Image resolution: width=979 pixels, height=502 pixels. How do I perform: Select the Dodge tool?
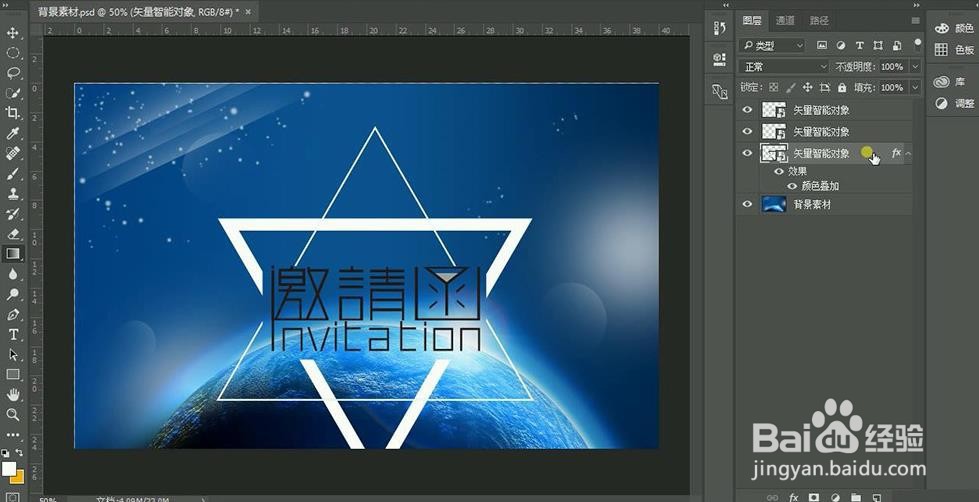tap(12, 293)
